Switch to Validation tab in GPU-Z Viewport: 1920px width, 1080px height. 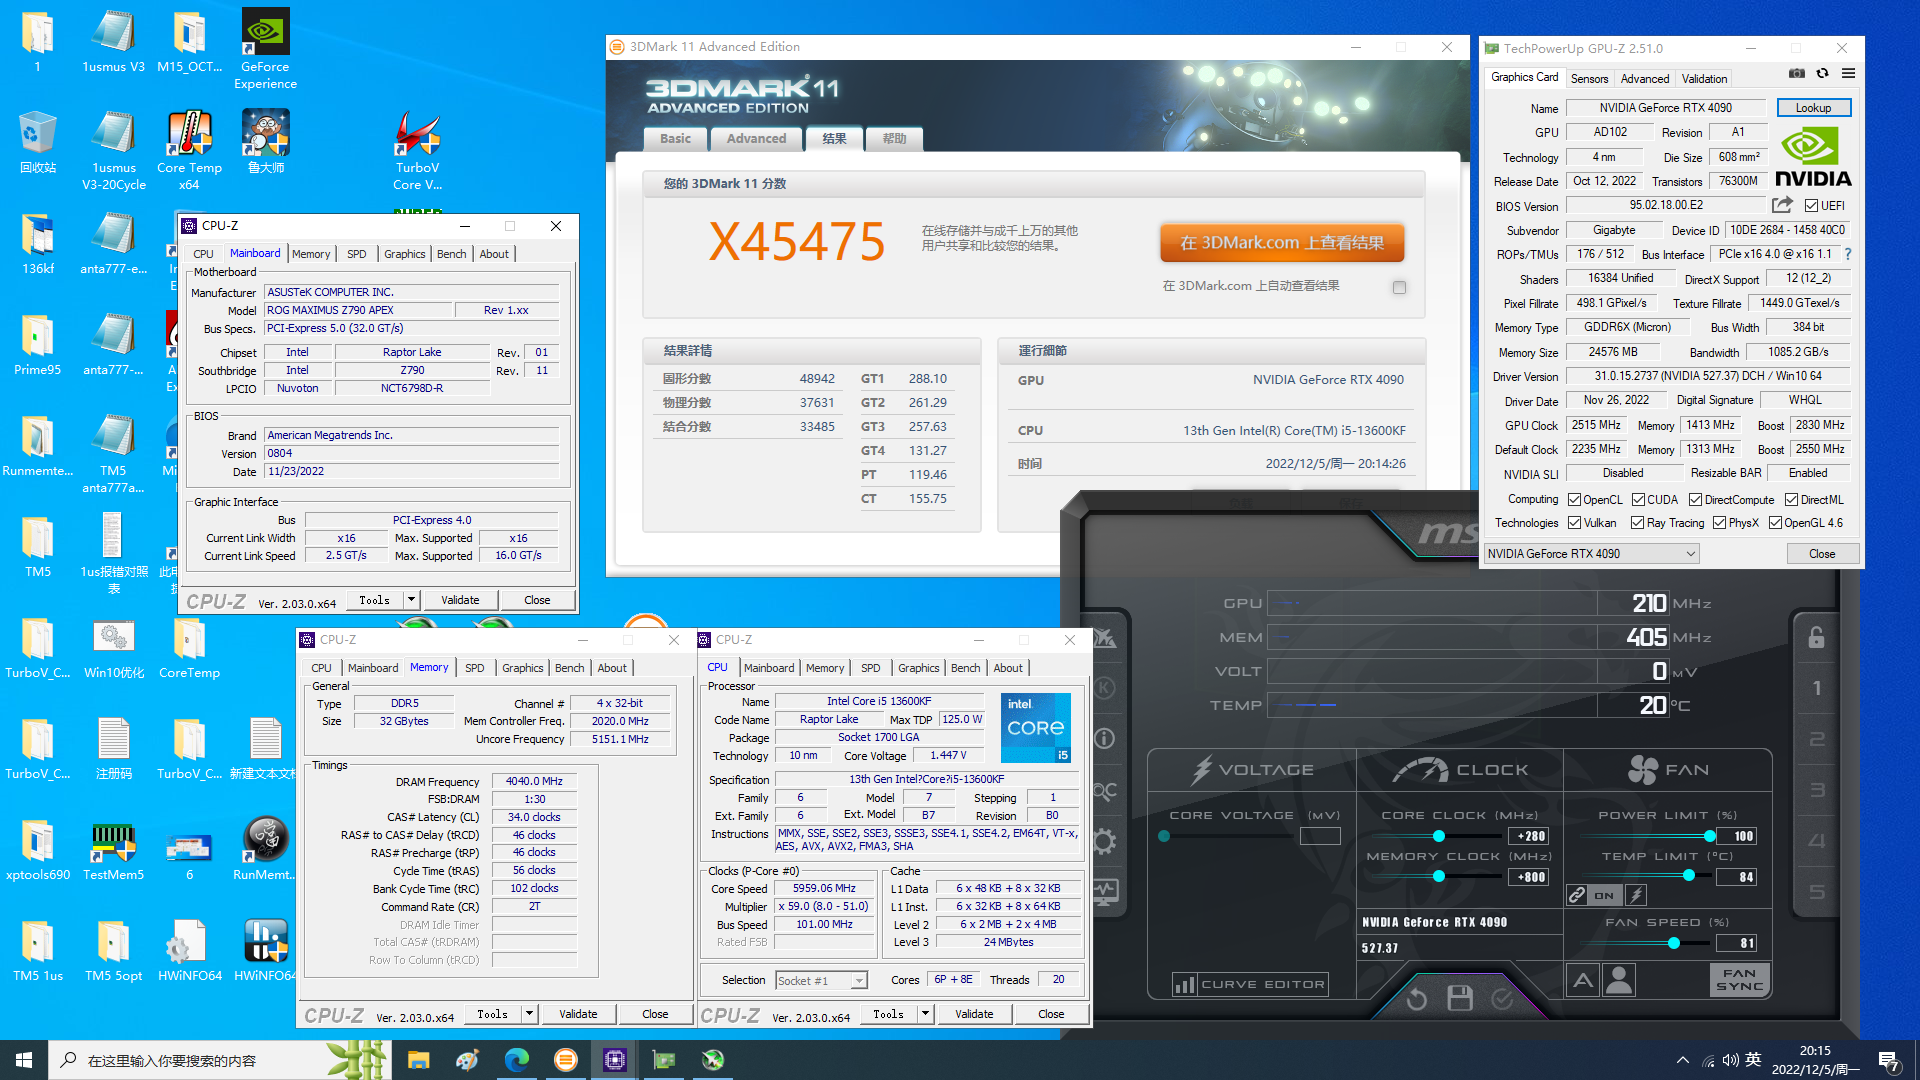click(x=1704, y=79)
